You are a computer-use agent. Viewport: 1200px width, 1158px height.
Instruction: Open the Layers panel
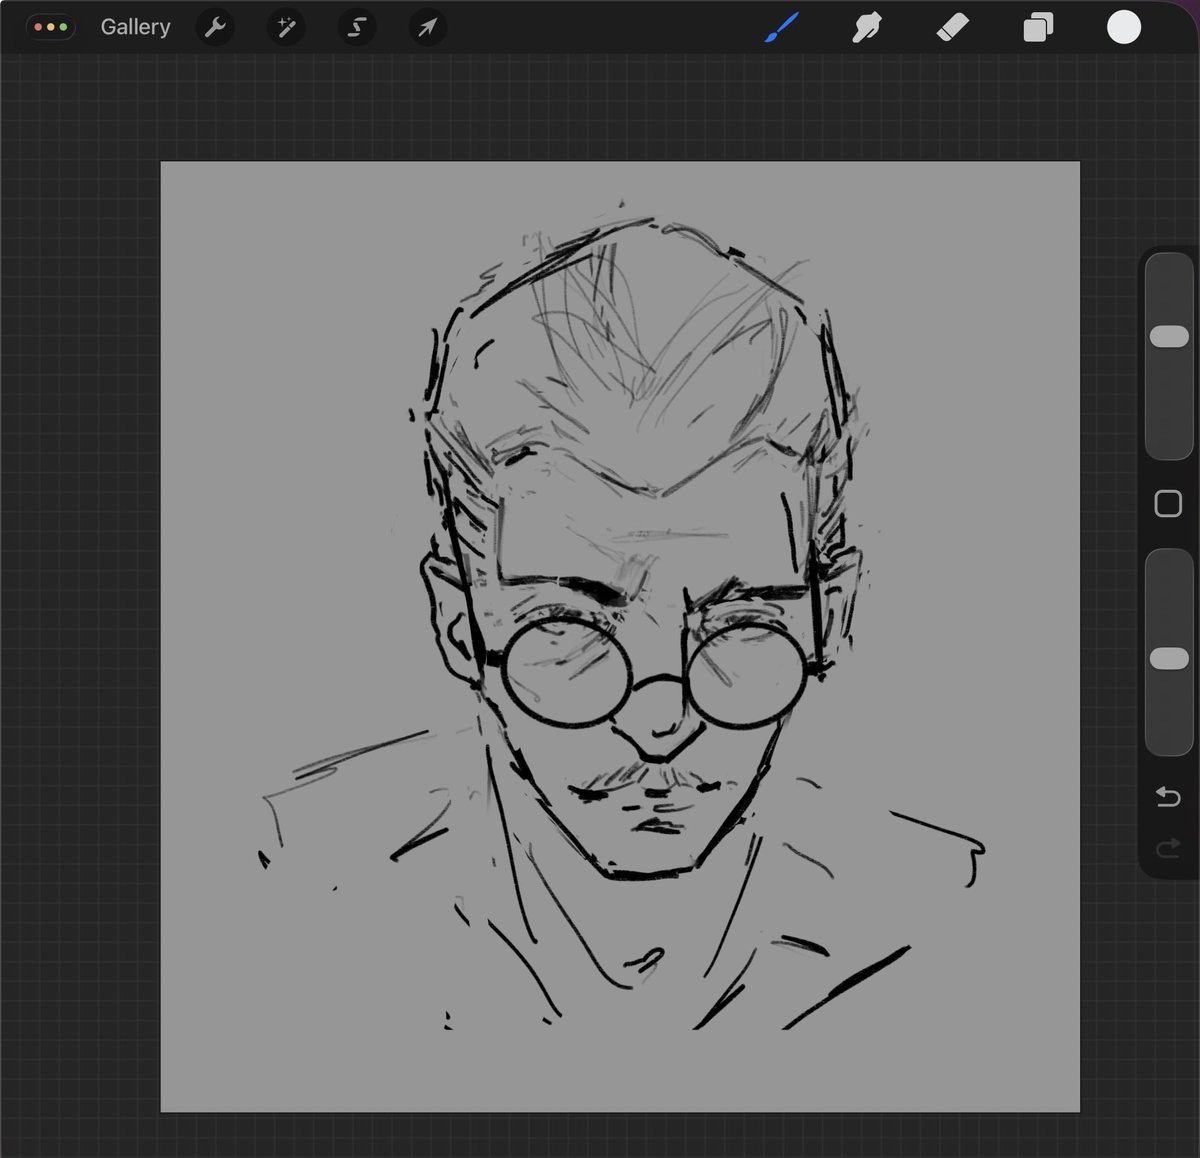(x=1038, y=28)
